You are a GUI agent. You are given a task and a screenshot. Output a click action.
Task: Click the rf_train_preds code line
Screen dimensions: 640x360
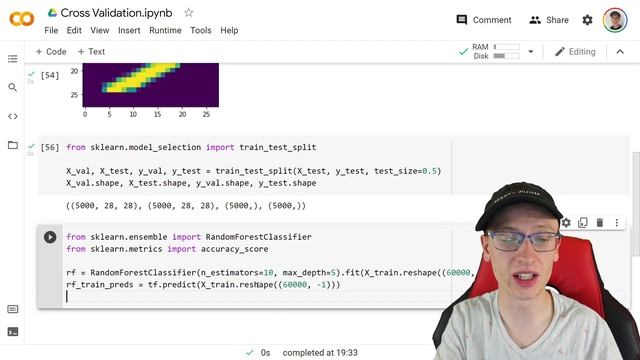(203, 284)
